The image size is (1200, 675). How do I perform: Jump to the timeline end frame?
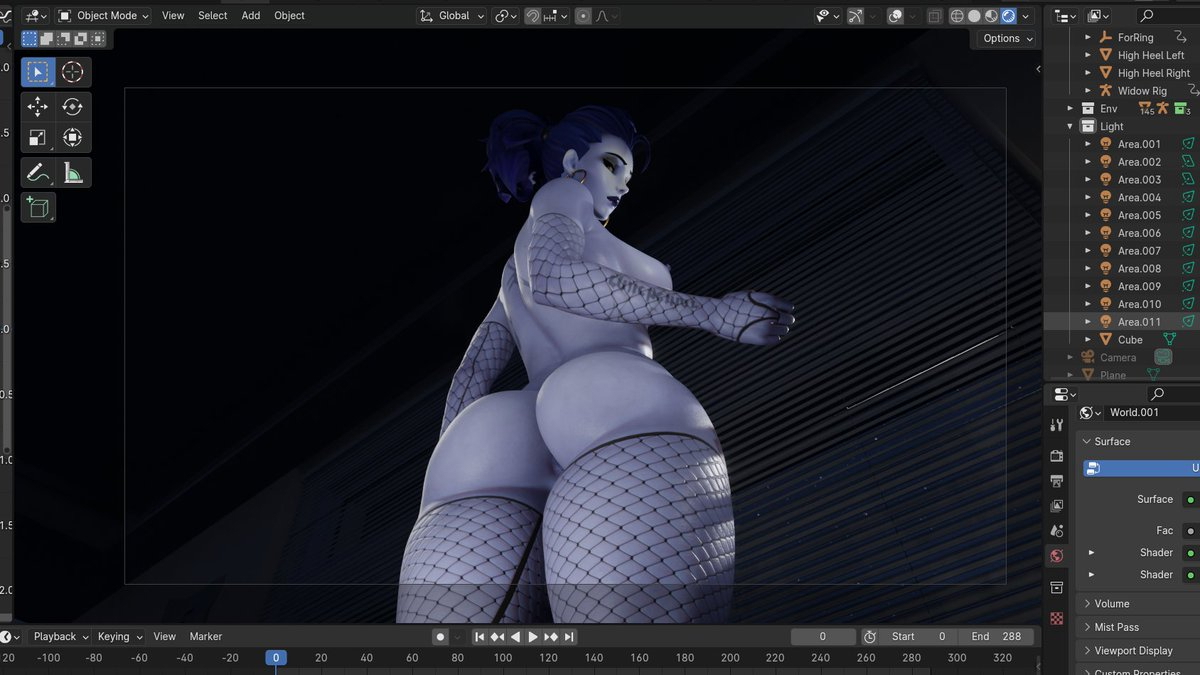pyautogui.click(x=569, y=637)
